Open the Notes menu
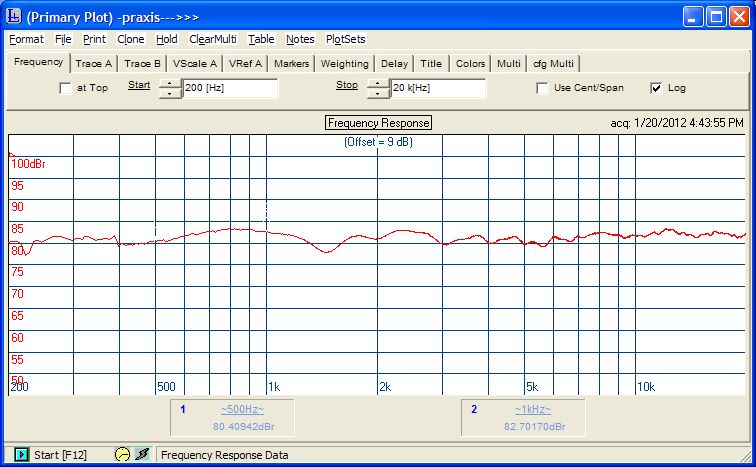This screenshot has height=467, width=756. coord(300,39)
